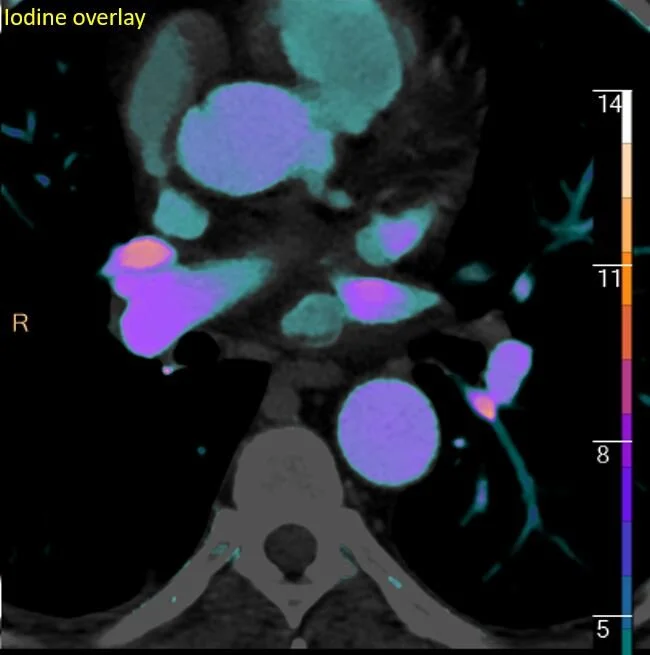The width and height of the screenshot is (650, 655).
Task: Click the color scale value 11
Action: (x=609, y=278)
